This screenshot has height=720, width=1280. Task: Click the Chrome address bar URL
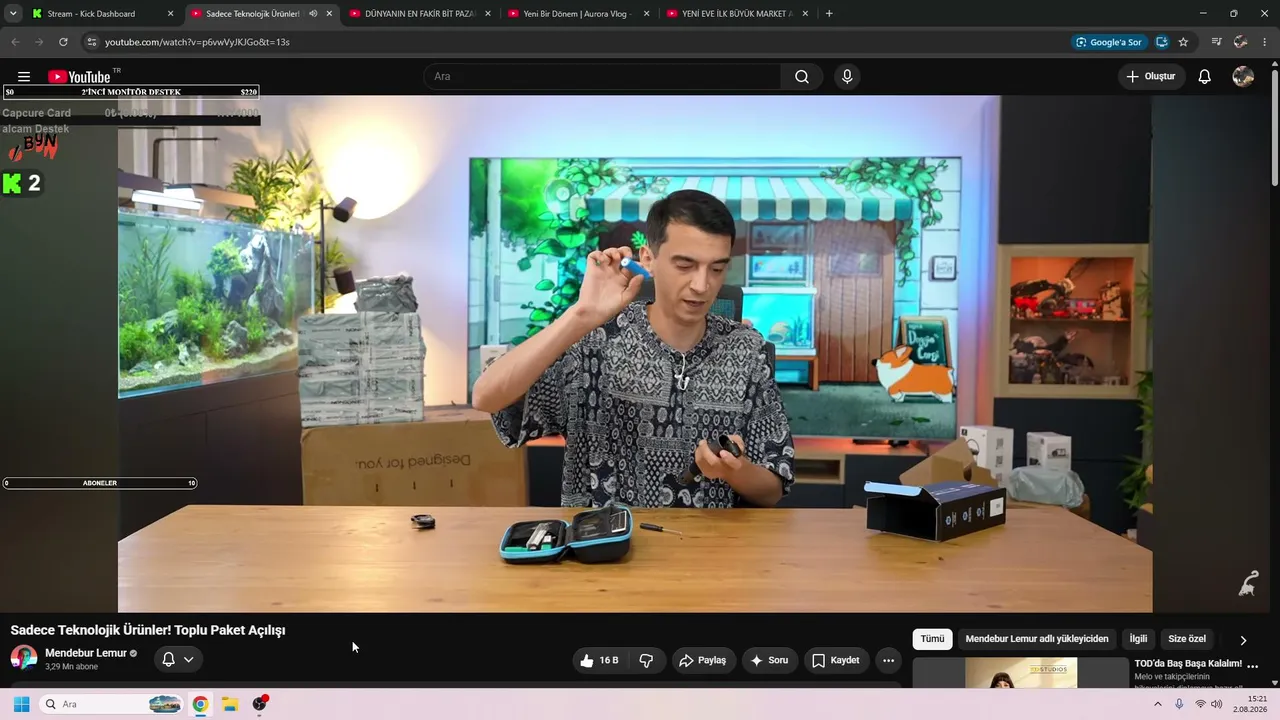pyautogui.click(x=197, y=42)
